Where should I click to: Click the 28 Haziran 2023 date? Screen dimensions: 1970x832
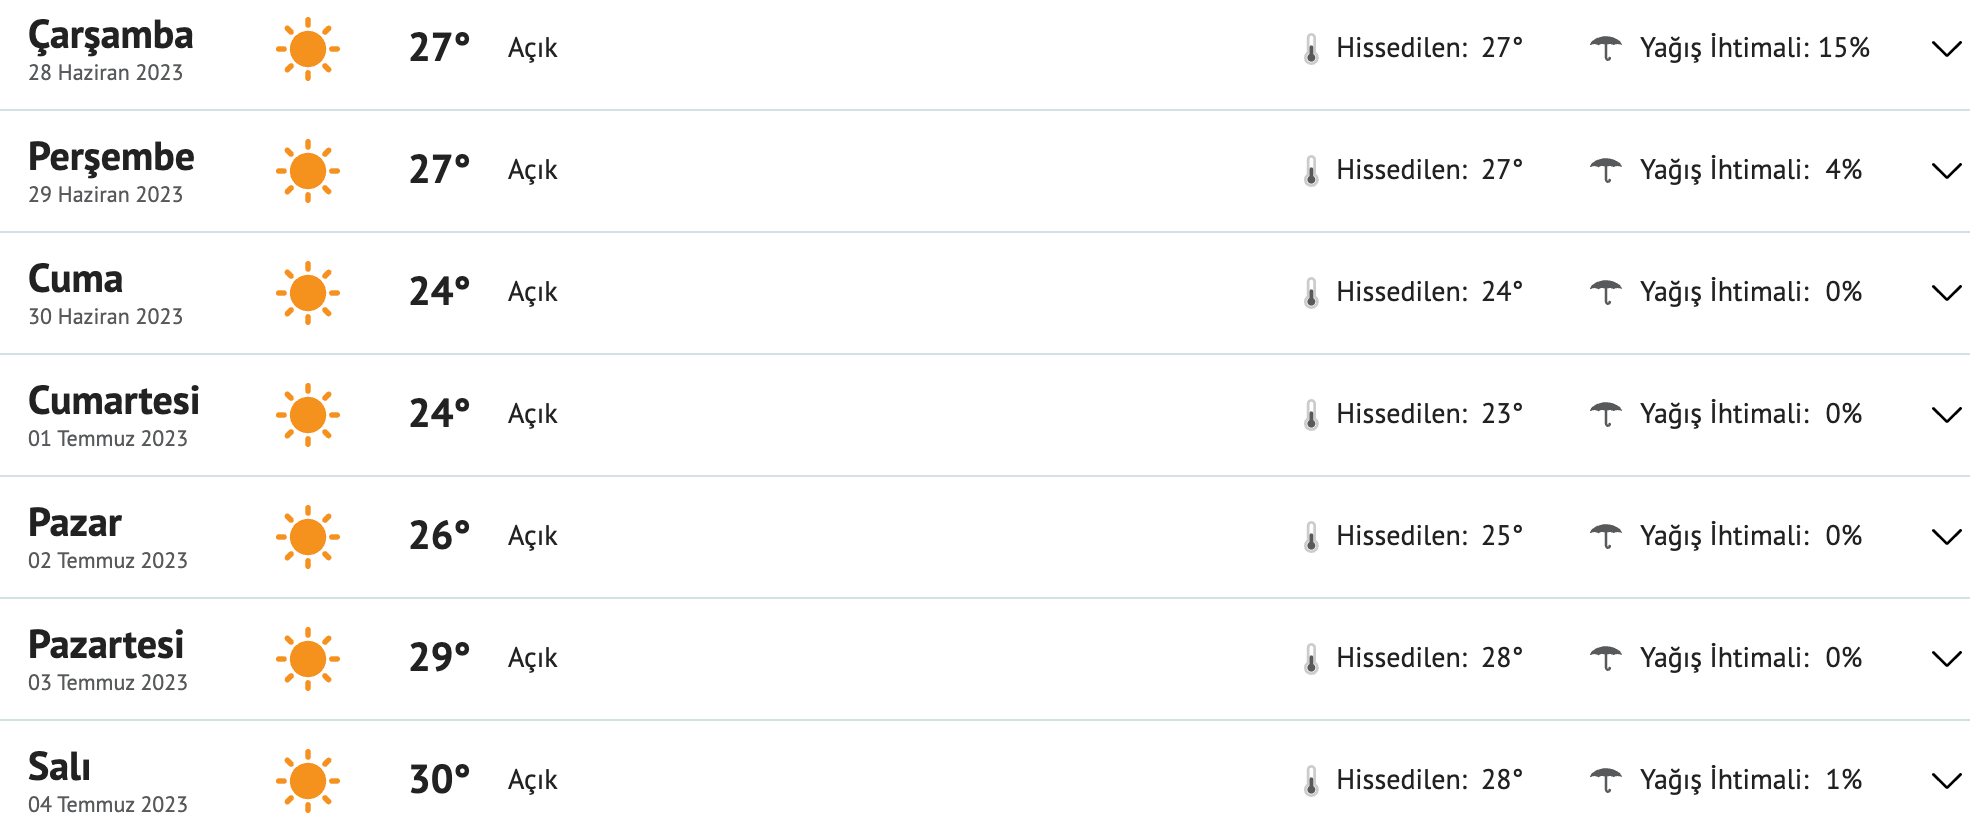click(105, 73)
